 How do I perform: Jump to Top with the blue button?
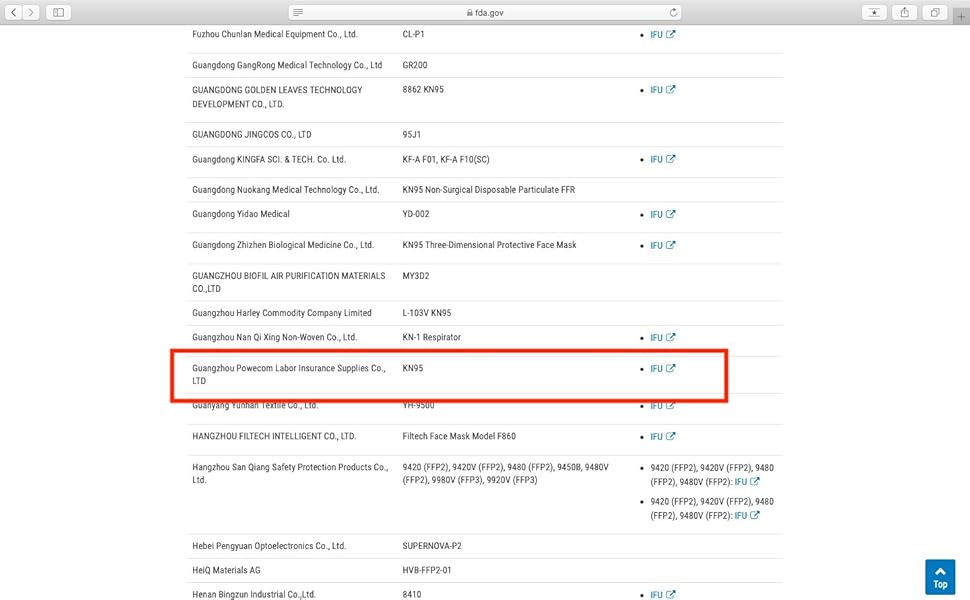point(940,576)
